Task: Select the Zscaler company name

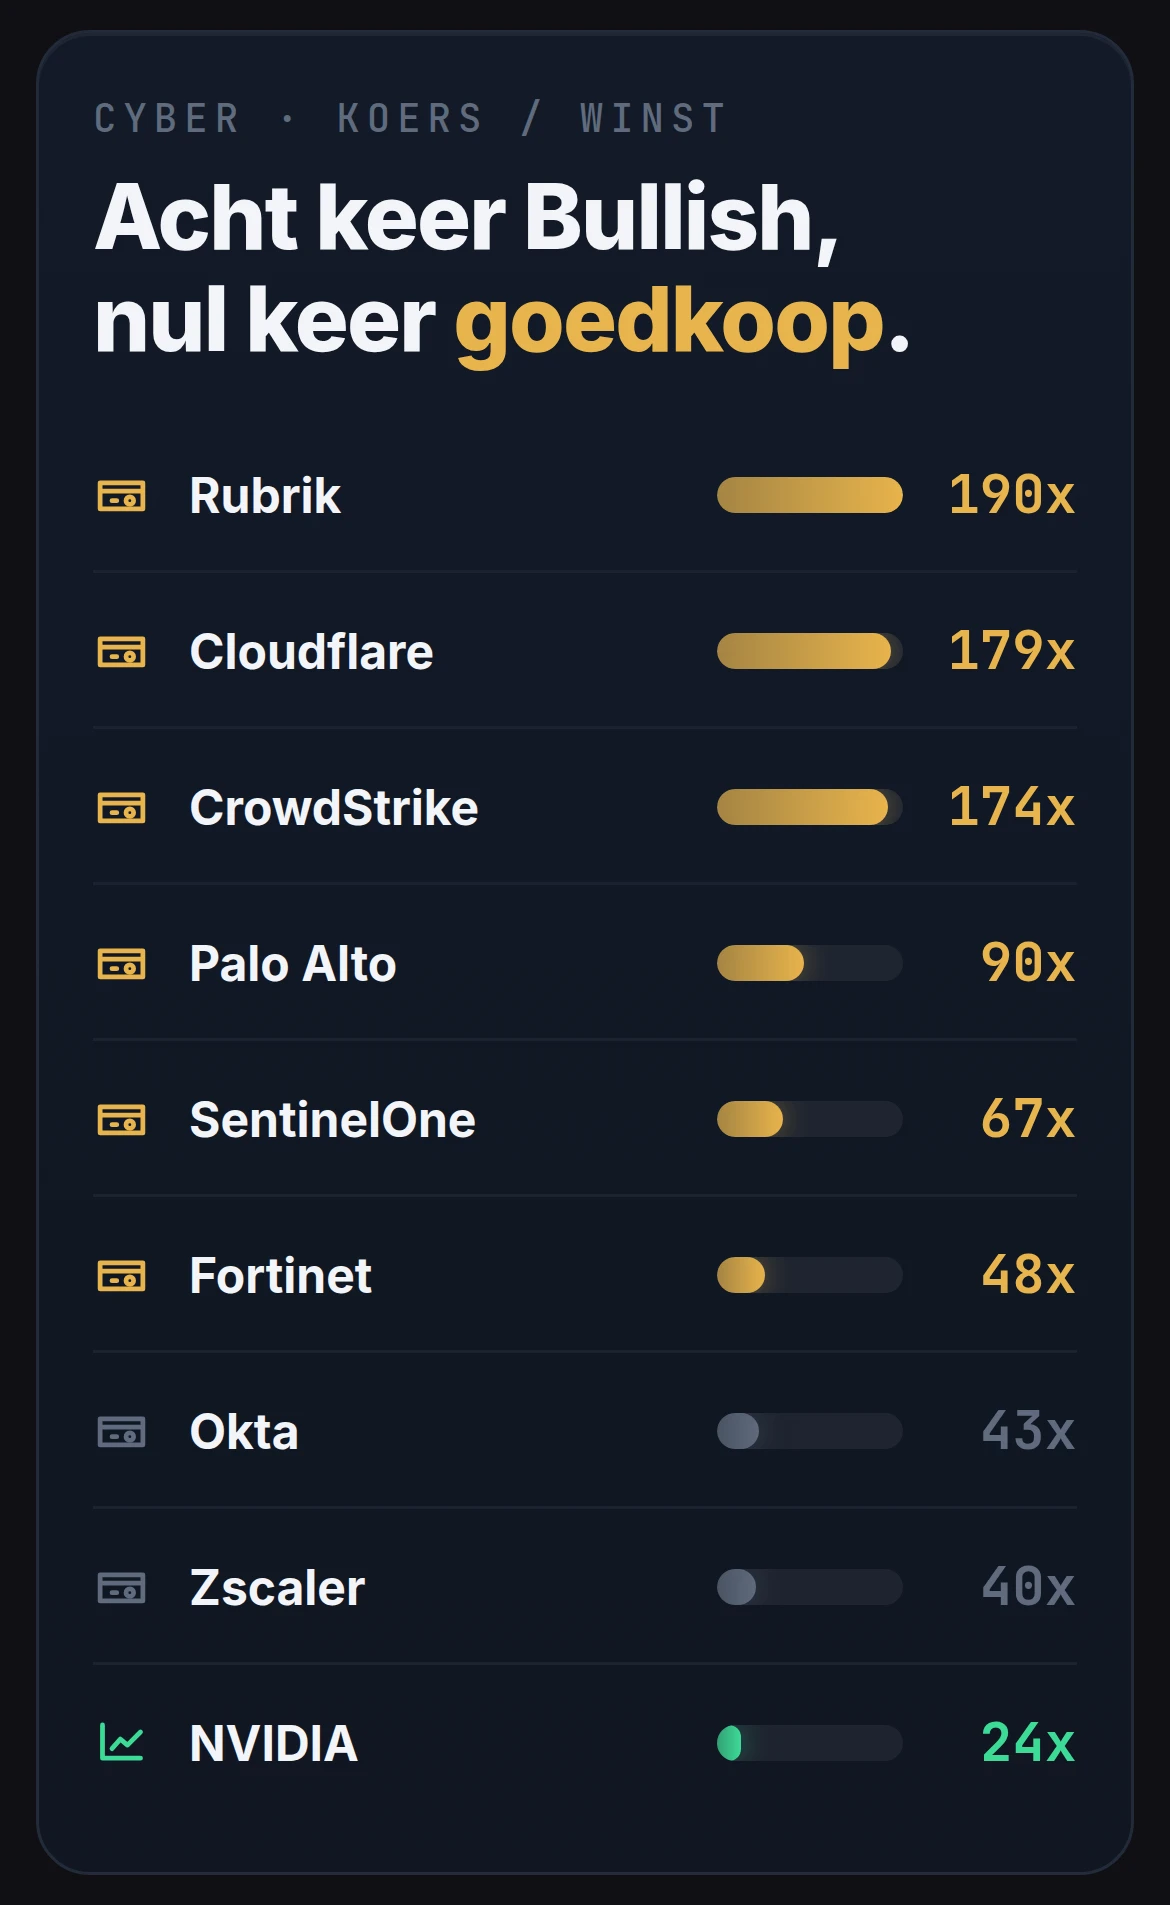Action: tap(277, 1588)
